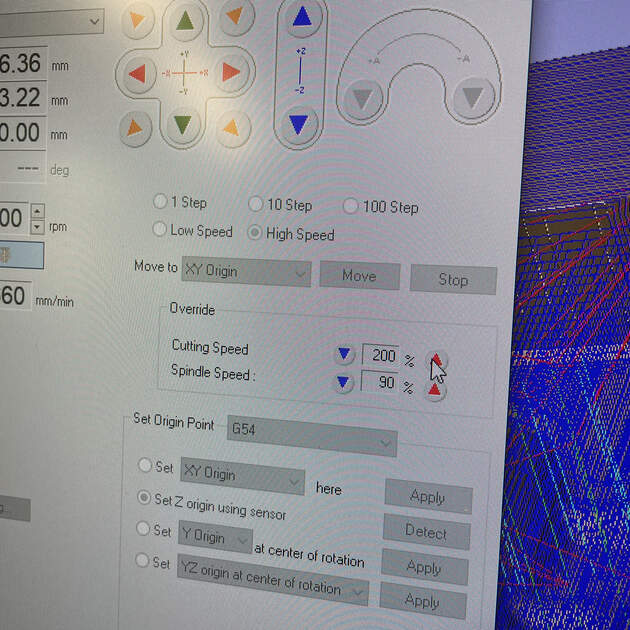Jog diagonally toward -X +Y corner

(137, 20)
